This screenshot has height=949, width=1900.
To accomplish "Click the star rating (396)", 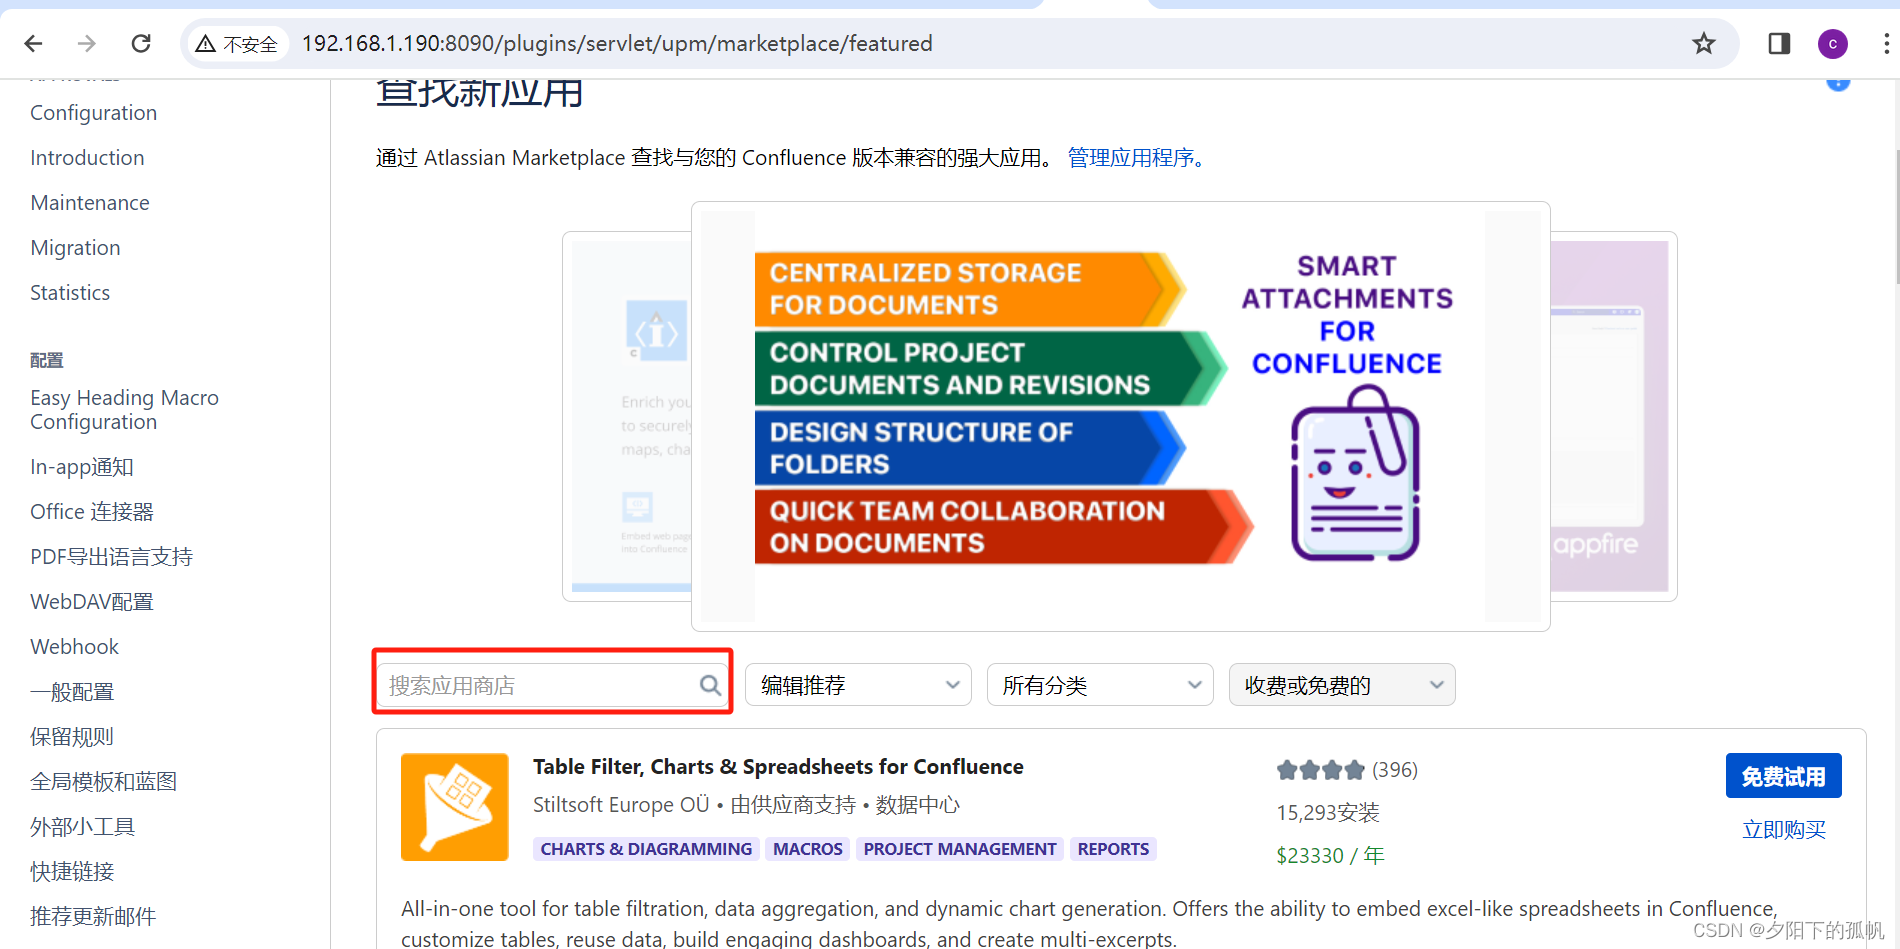I will coord(1347,770).
